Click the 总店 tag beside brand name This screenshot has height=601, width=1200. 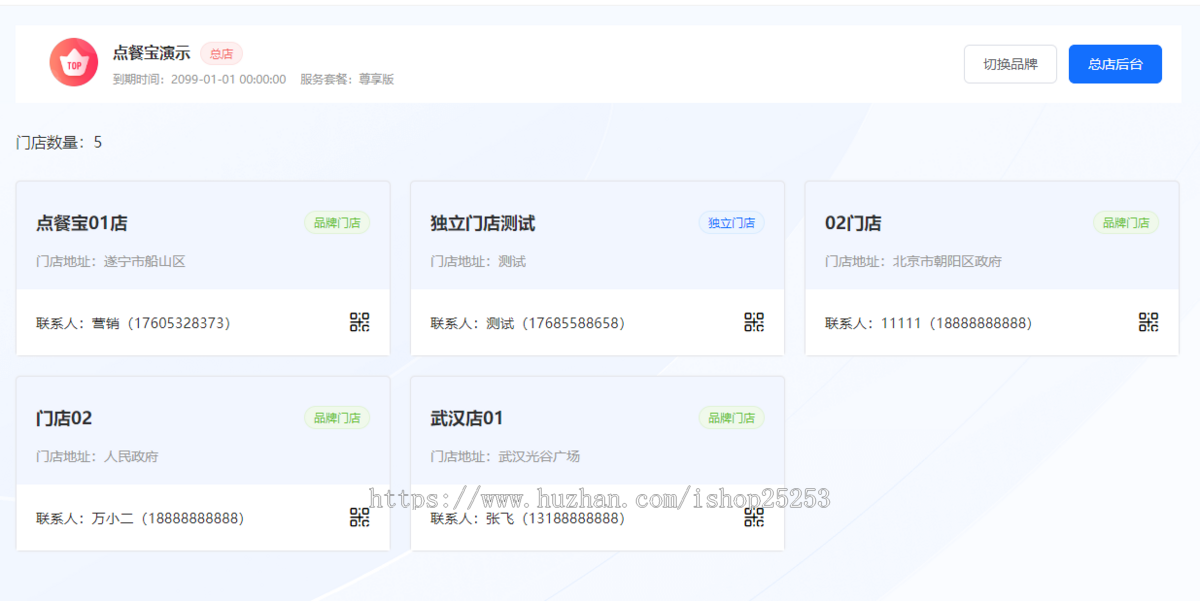click(221, 54)
